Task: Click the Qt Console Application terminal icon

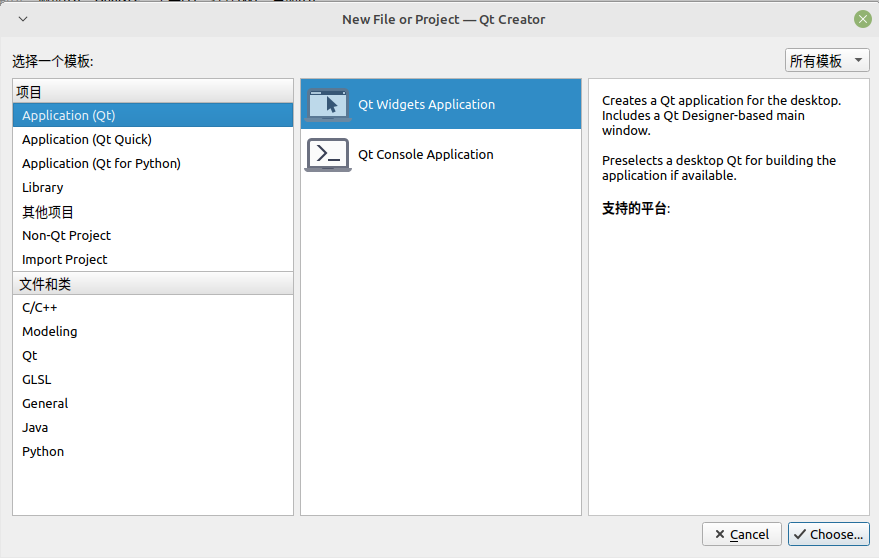Action: click(x=328, y=154)
